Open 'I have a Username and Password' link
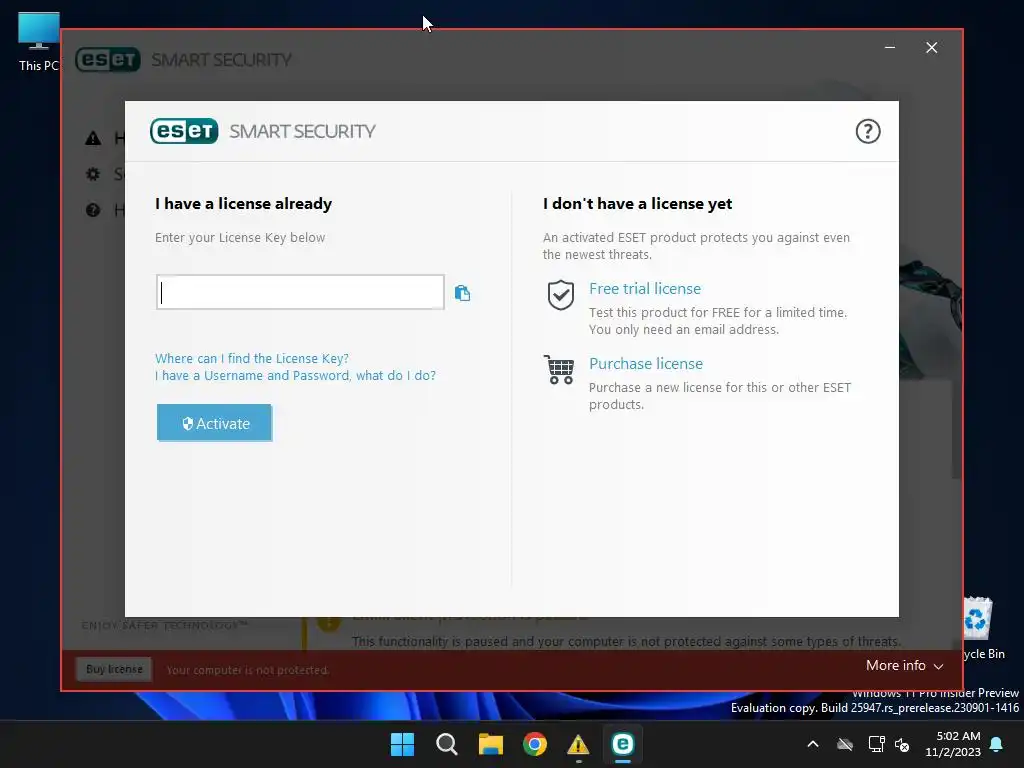This screenshot has height=768, width=1024. pos(295,376)
